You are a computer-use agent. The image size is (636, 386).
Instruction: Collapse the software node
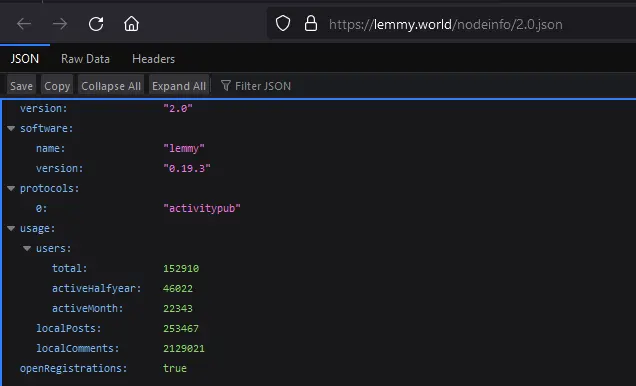pyautogui.click(x=11, y=129)
